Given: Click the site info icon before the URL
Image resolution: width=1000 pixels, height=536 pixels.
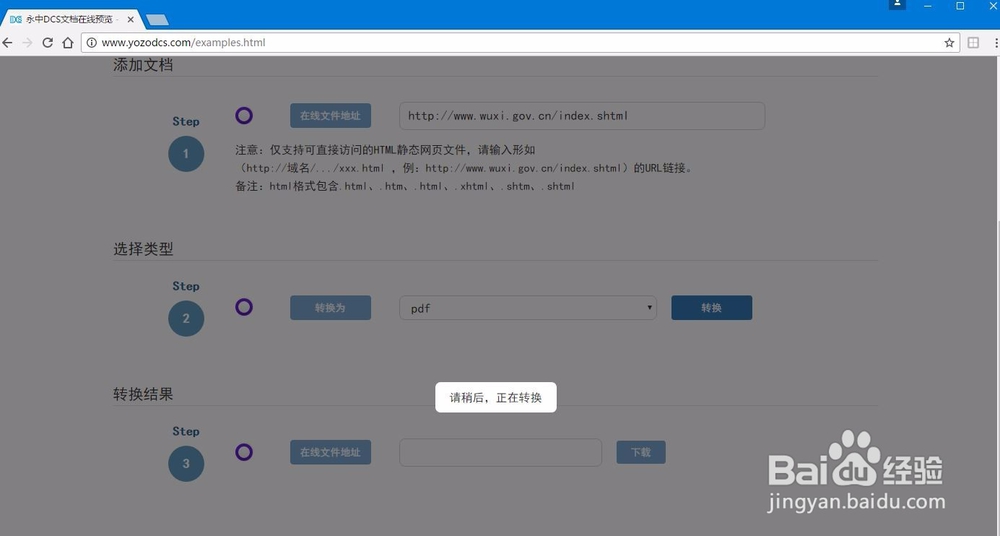Looking at the screenshot, I should pyautogui.click(x=92, y=43).
